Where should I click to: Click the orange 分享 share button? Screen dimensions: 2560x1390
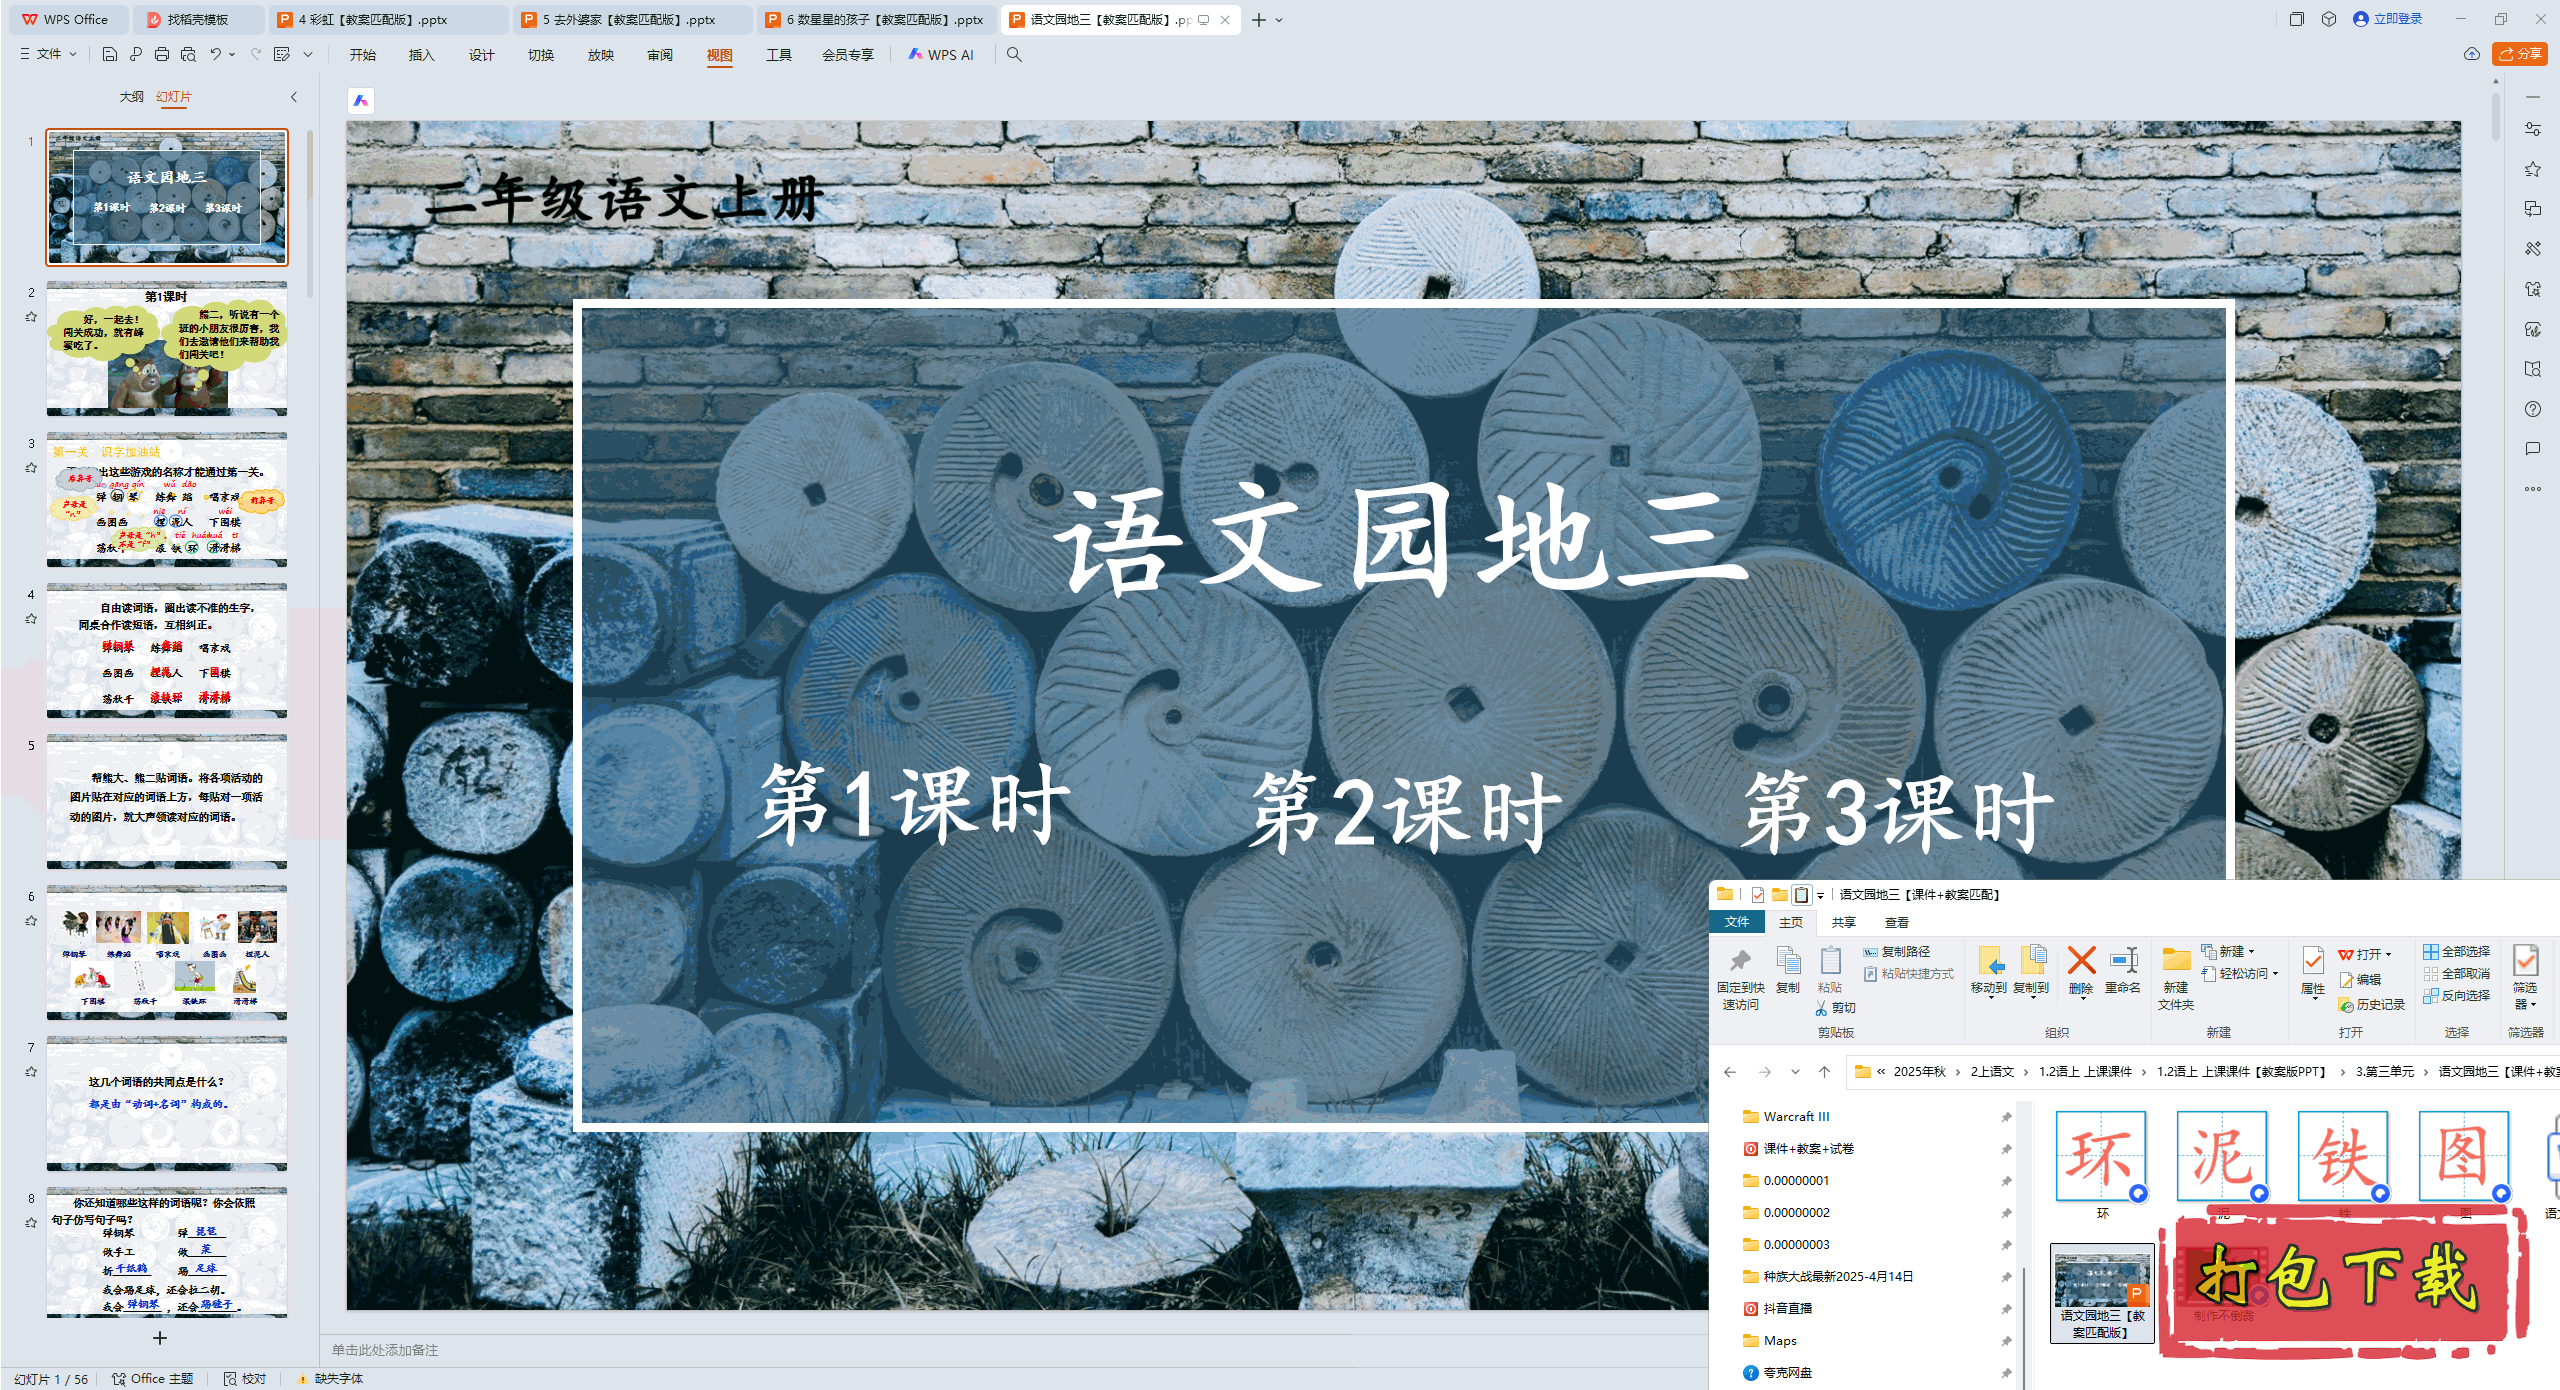coord(2519,54)
